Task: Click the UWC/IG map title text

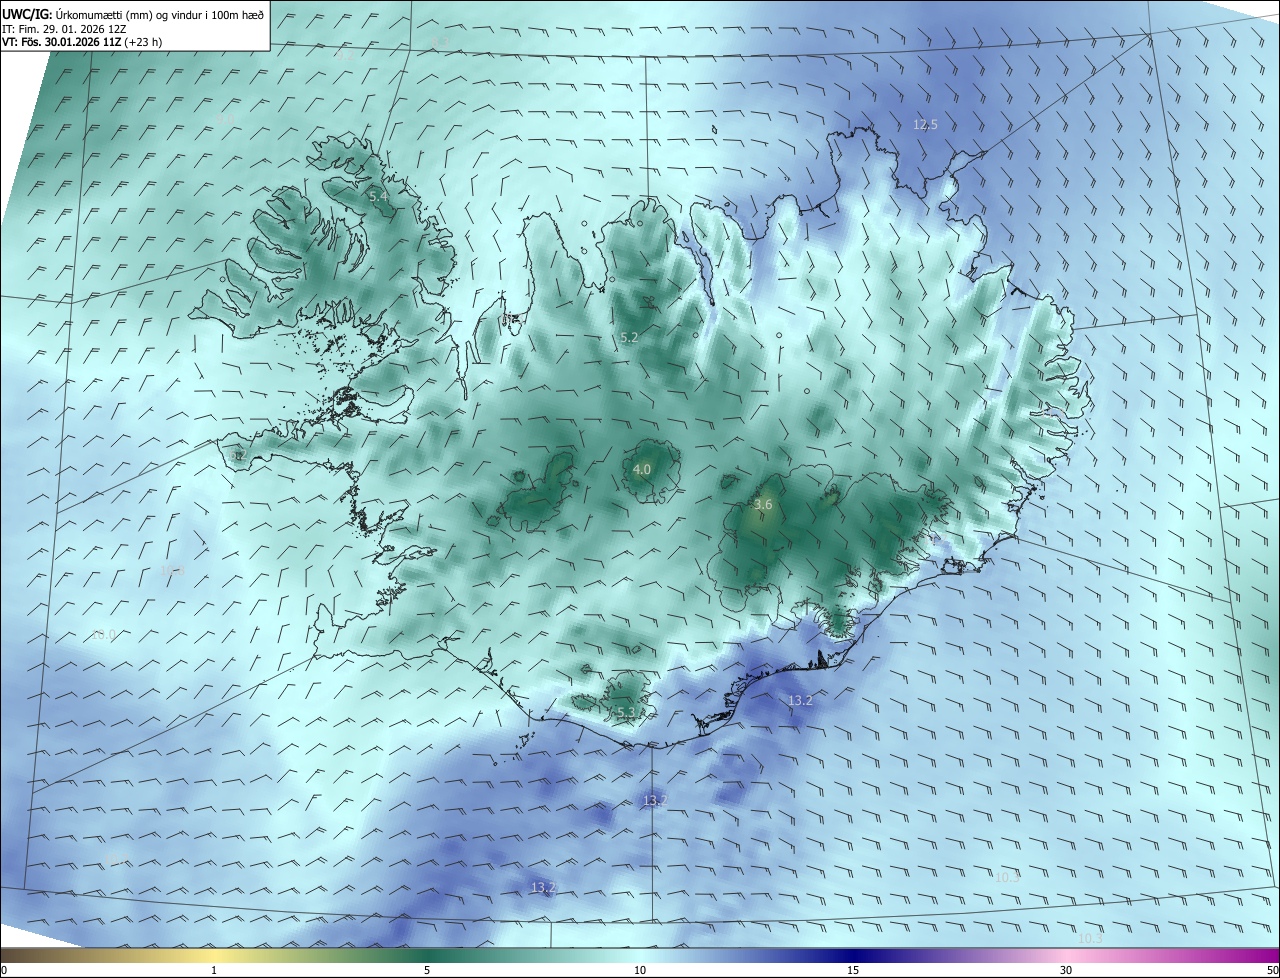Action: 132,14
